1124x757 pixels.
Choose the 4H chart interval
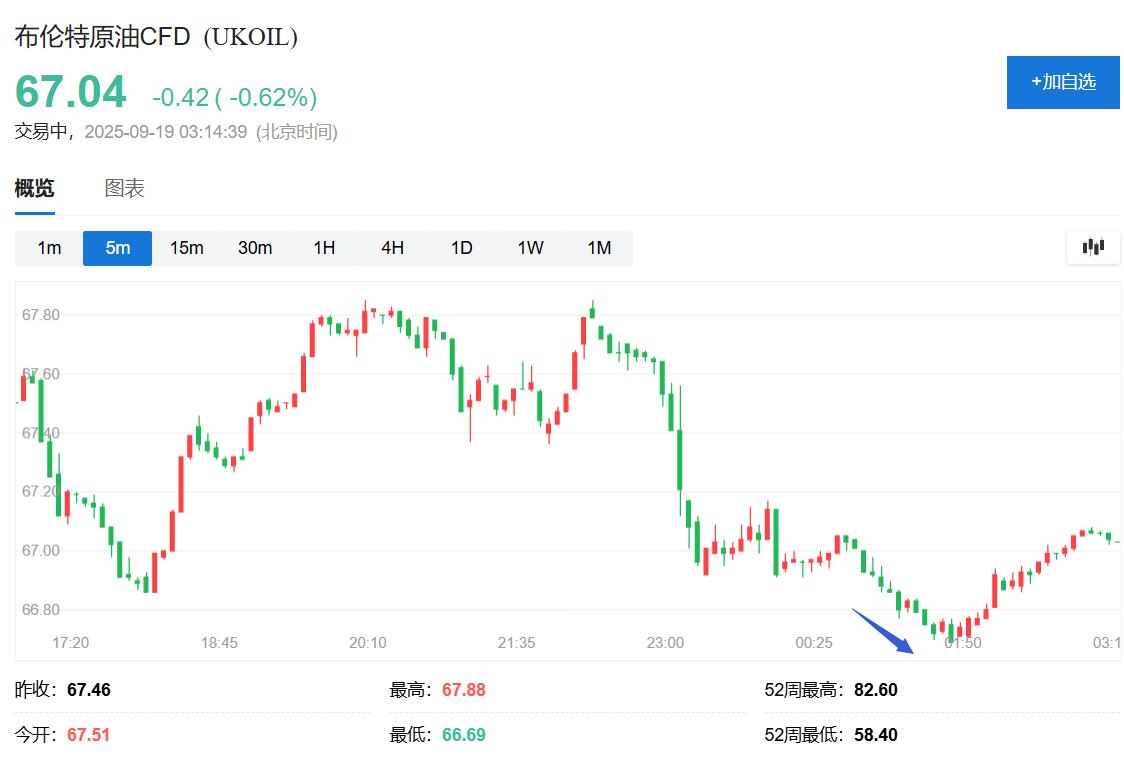[x=392, y=248]
